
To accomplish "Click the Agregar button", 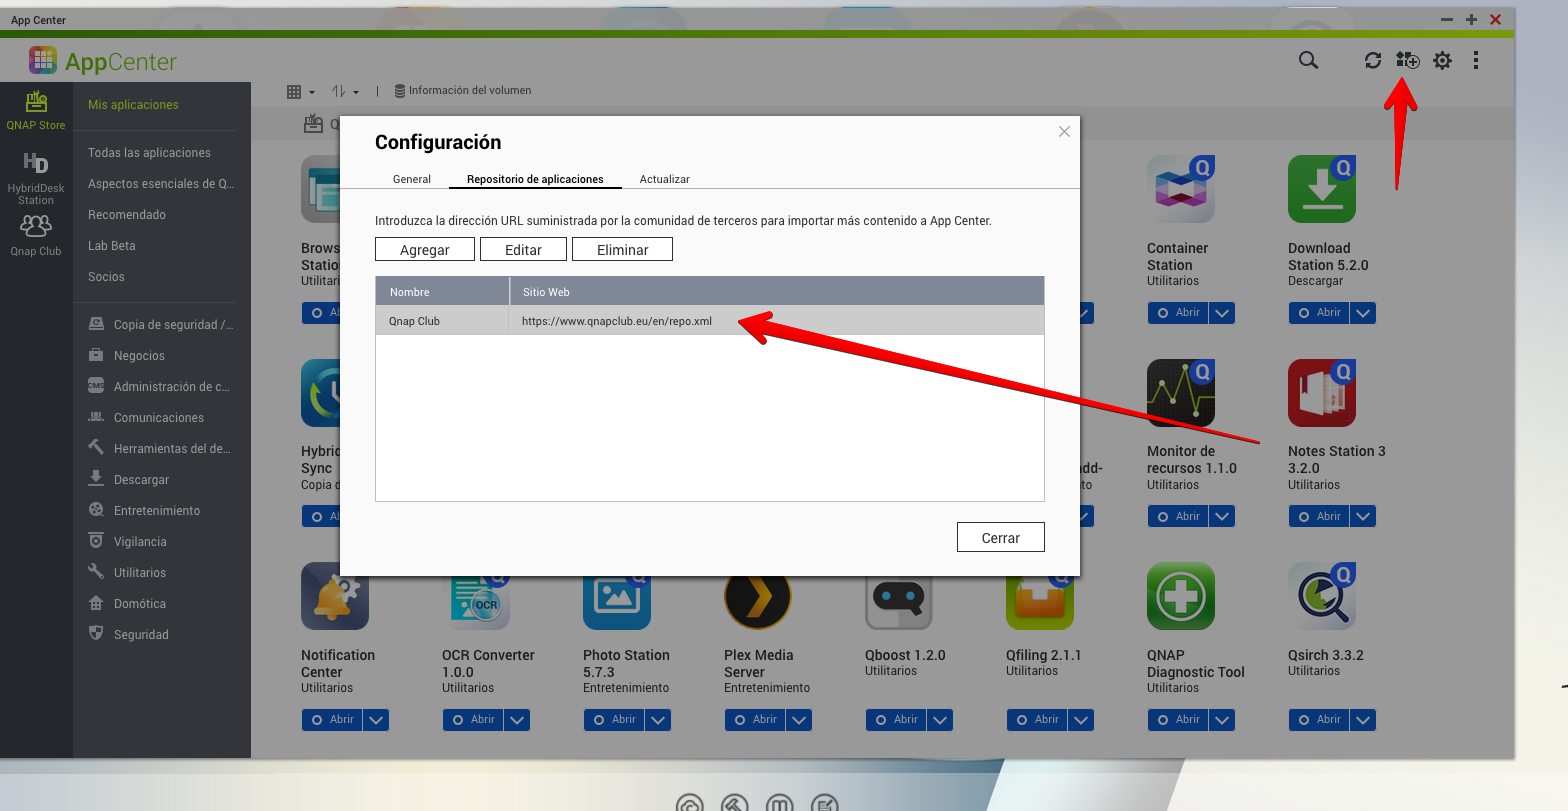I will coord(425,249).
